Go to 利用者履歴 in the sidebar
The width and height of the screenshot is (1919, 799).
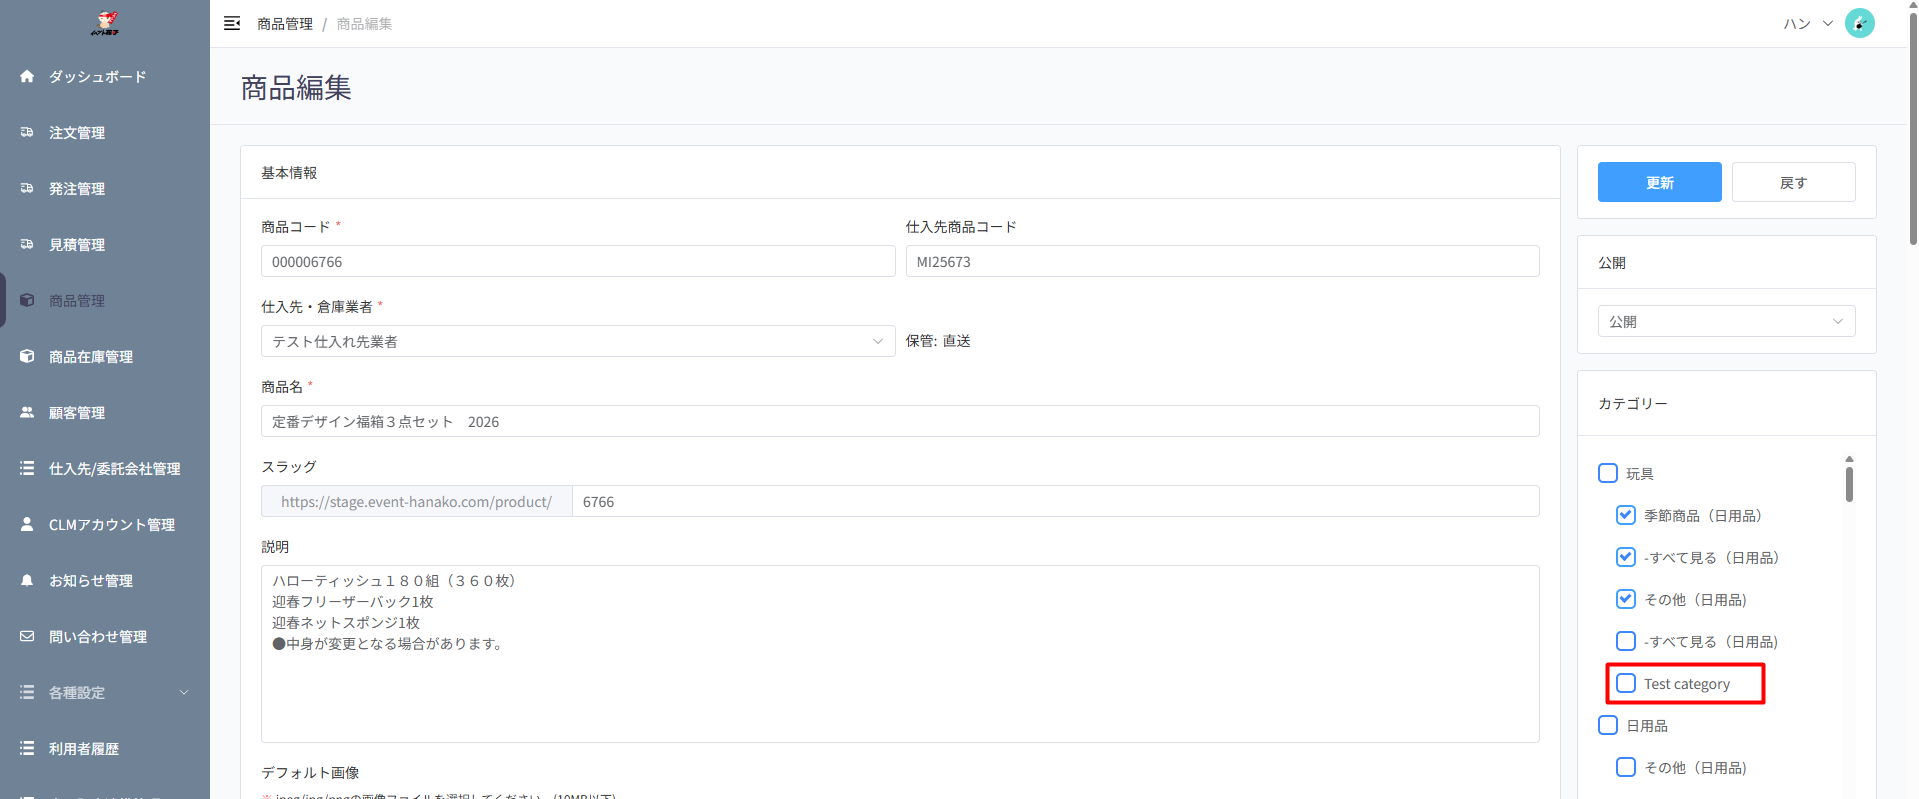pos(84,748)
